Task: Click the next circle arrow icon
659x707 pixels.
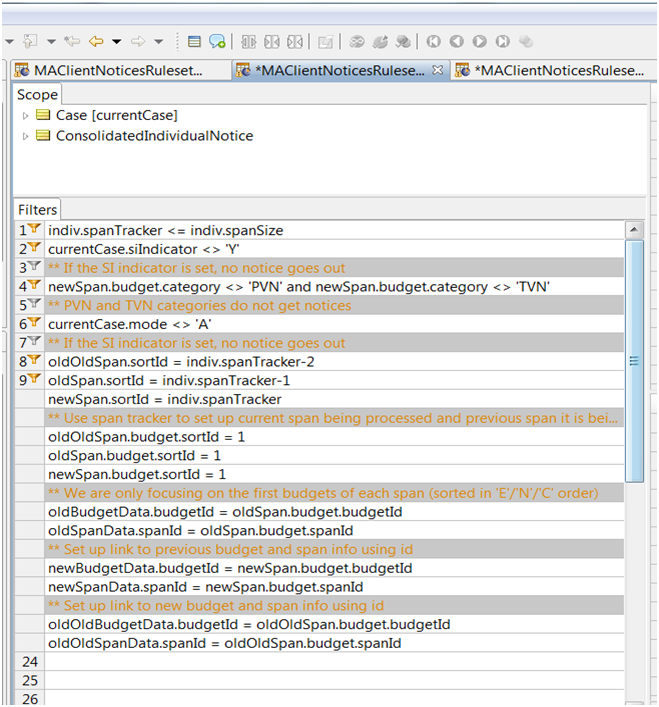Action: (x=480, y=41)
